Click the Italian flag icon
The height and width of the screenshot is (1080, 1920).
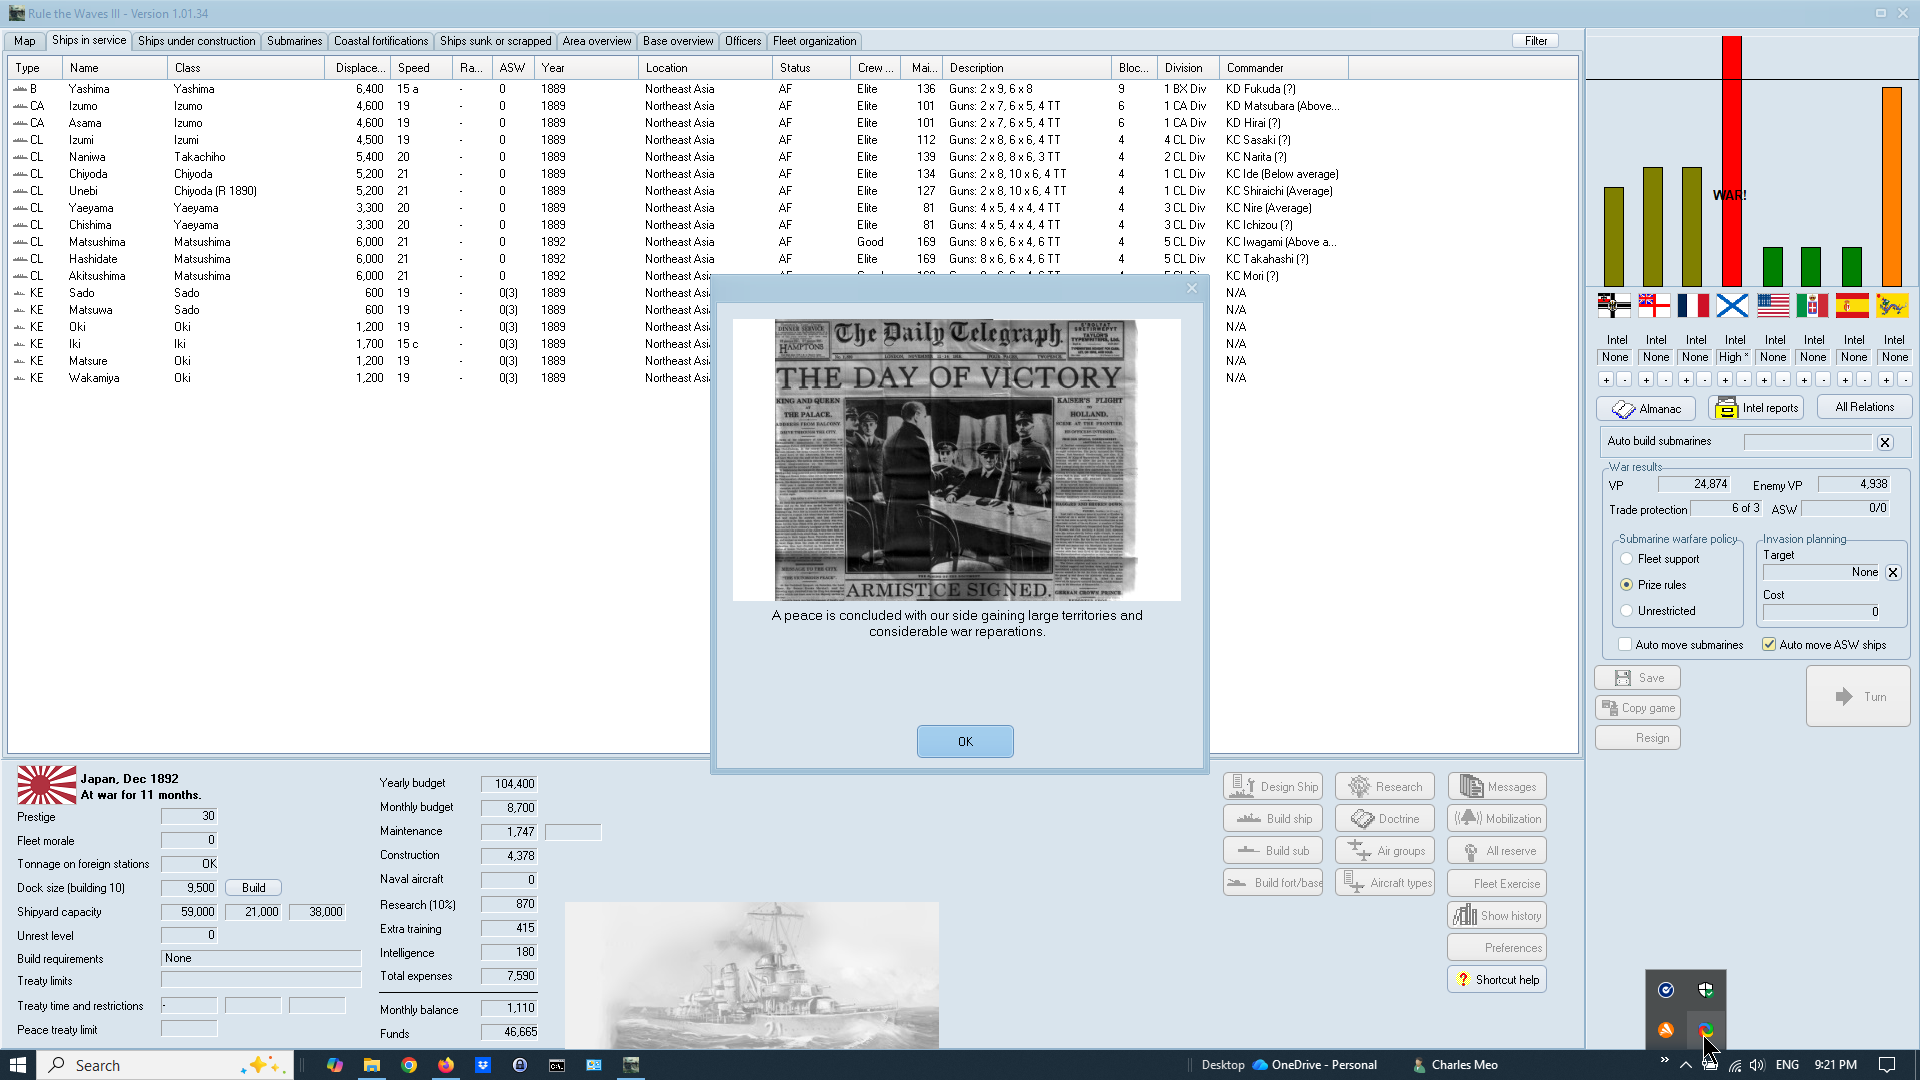pos(1812,306)
